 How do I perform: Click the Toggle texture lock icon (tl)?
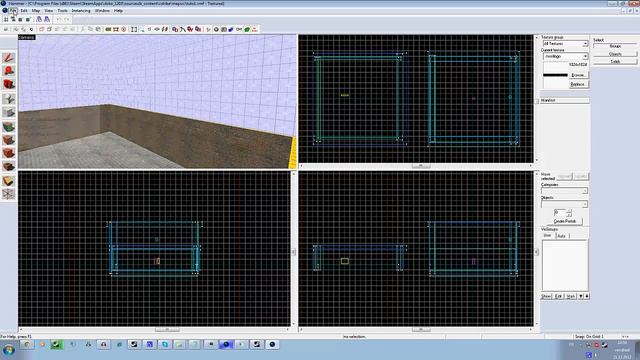tap(149, 29)
